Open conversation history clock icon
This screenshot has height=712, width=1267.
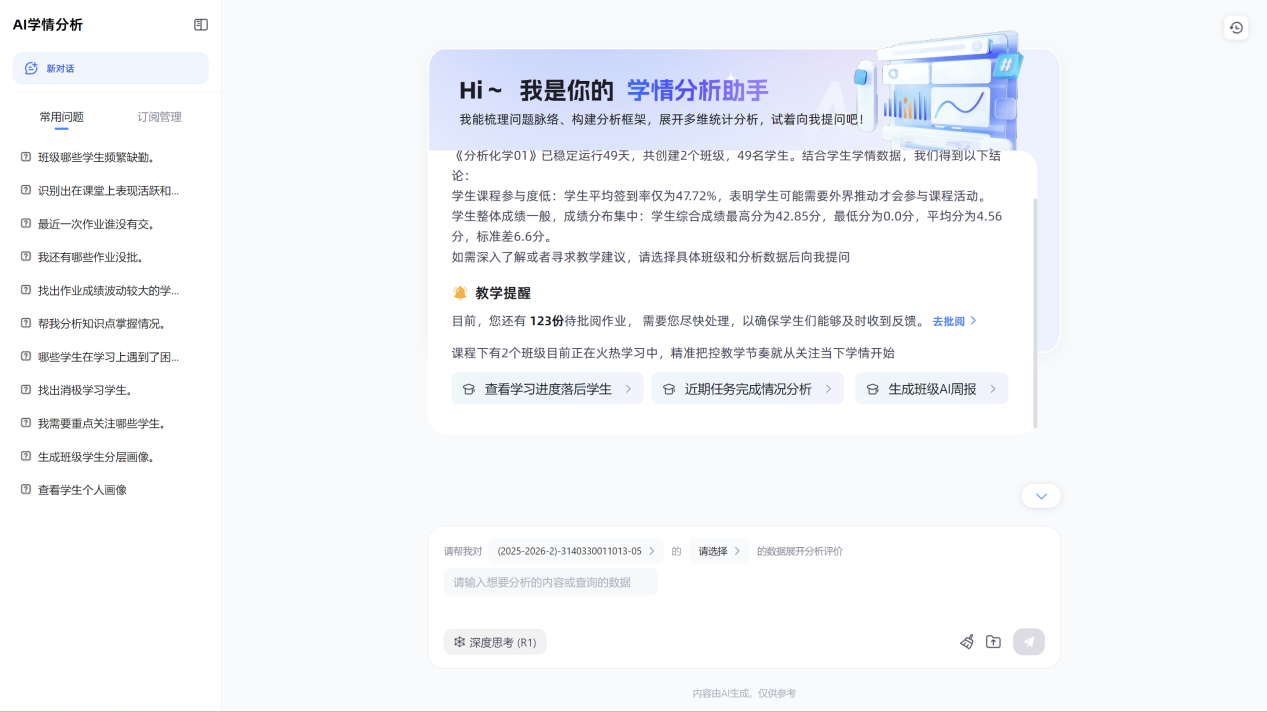click(x=1236, y=28)
